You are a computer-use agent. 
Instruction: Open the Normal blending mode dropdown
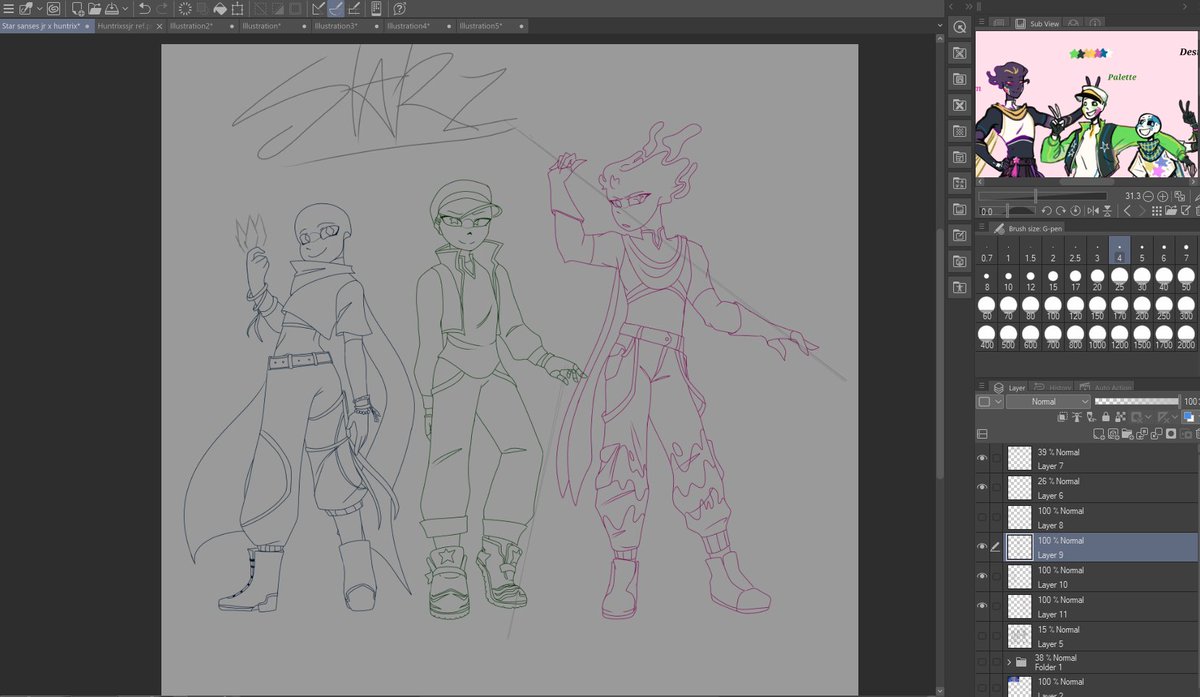pos(1048,401)
